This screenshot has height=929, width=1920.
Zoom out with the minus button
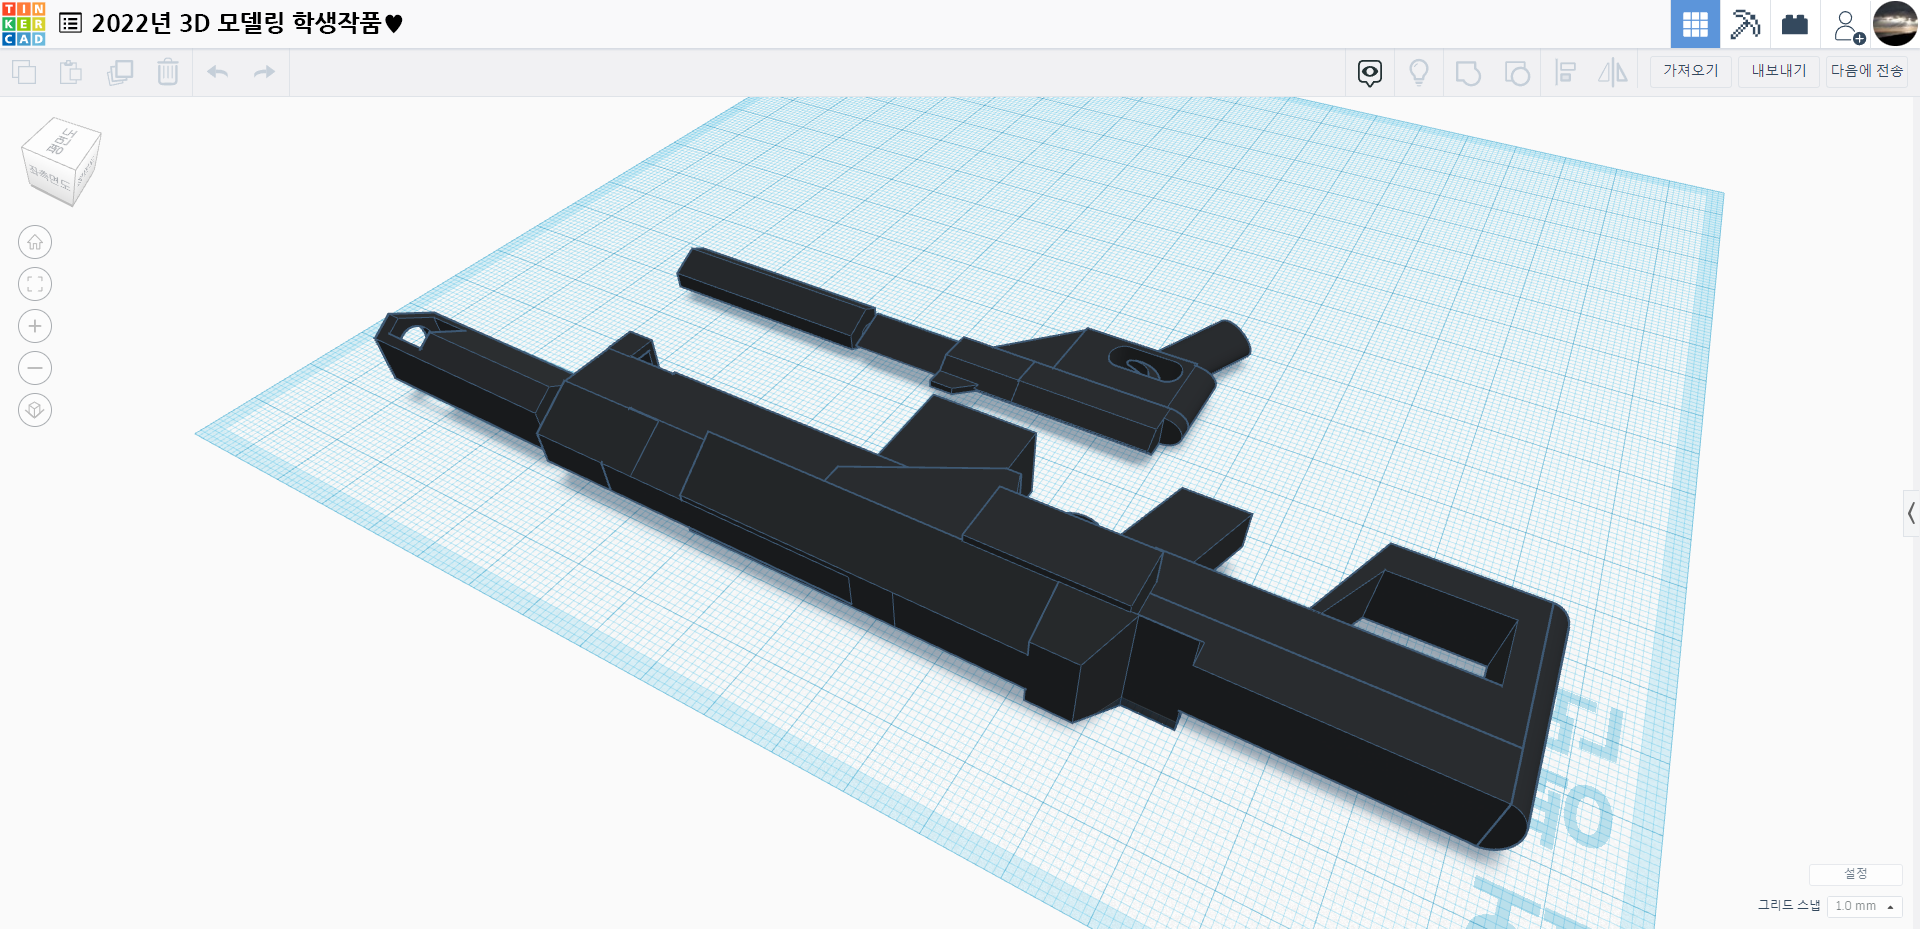point(35,368)
